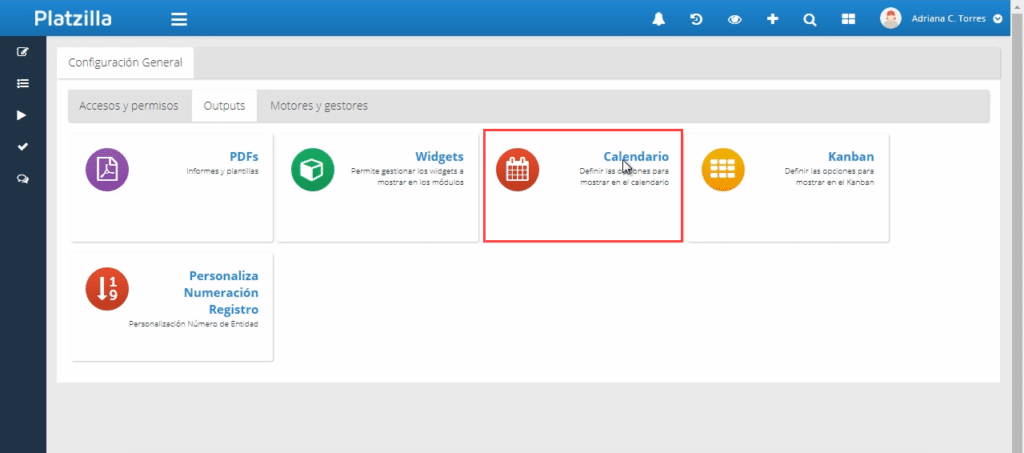Click the red numbering sort icon
Screen dimensions: 1024x453
(x=107, y=289)
